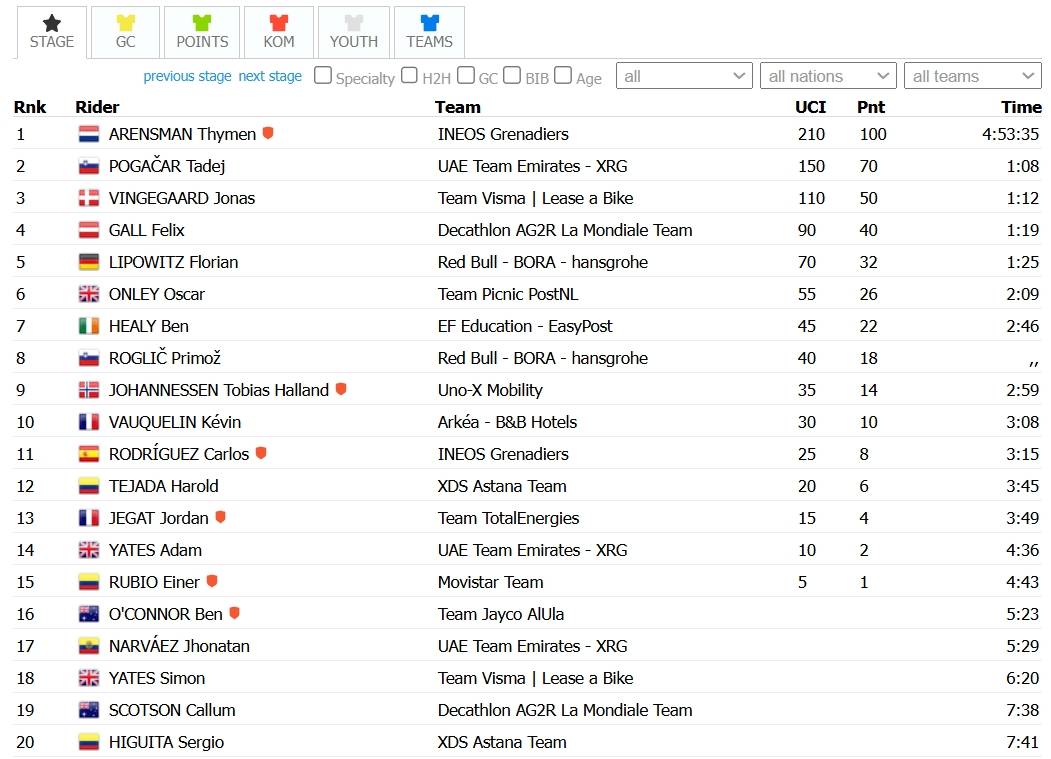This screenshot has height=759, width=1051.
Task: Open EF Education - EasyPost team link
Action: 525,327
